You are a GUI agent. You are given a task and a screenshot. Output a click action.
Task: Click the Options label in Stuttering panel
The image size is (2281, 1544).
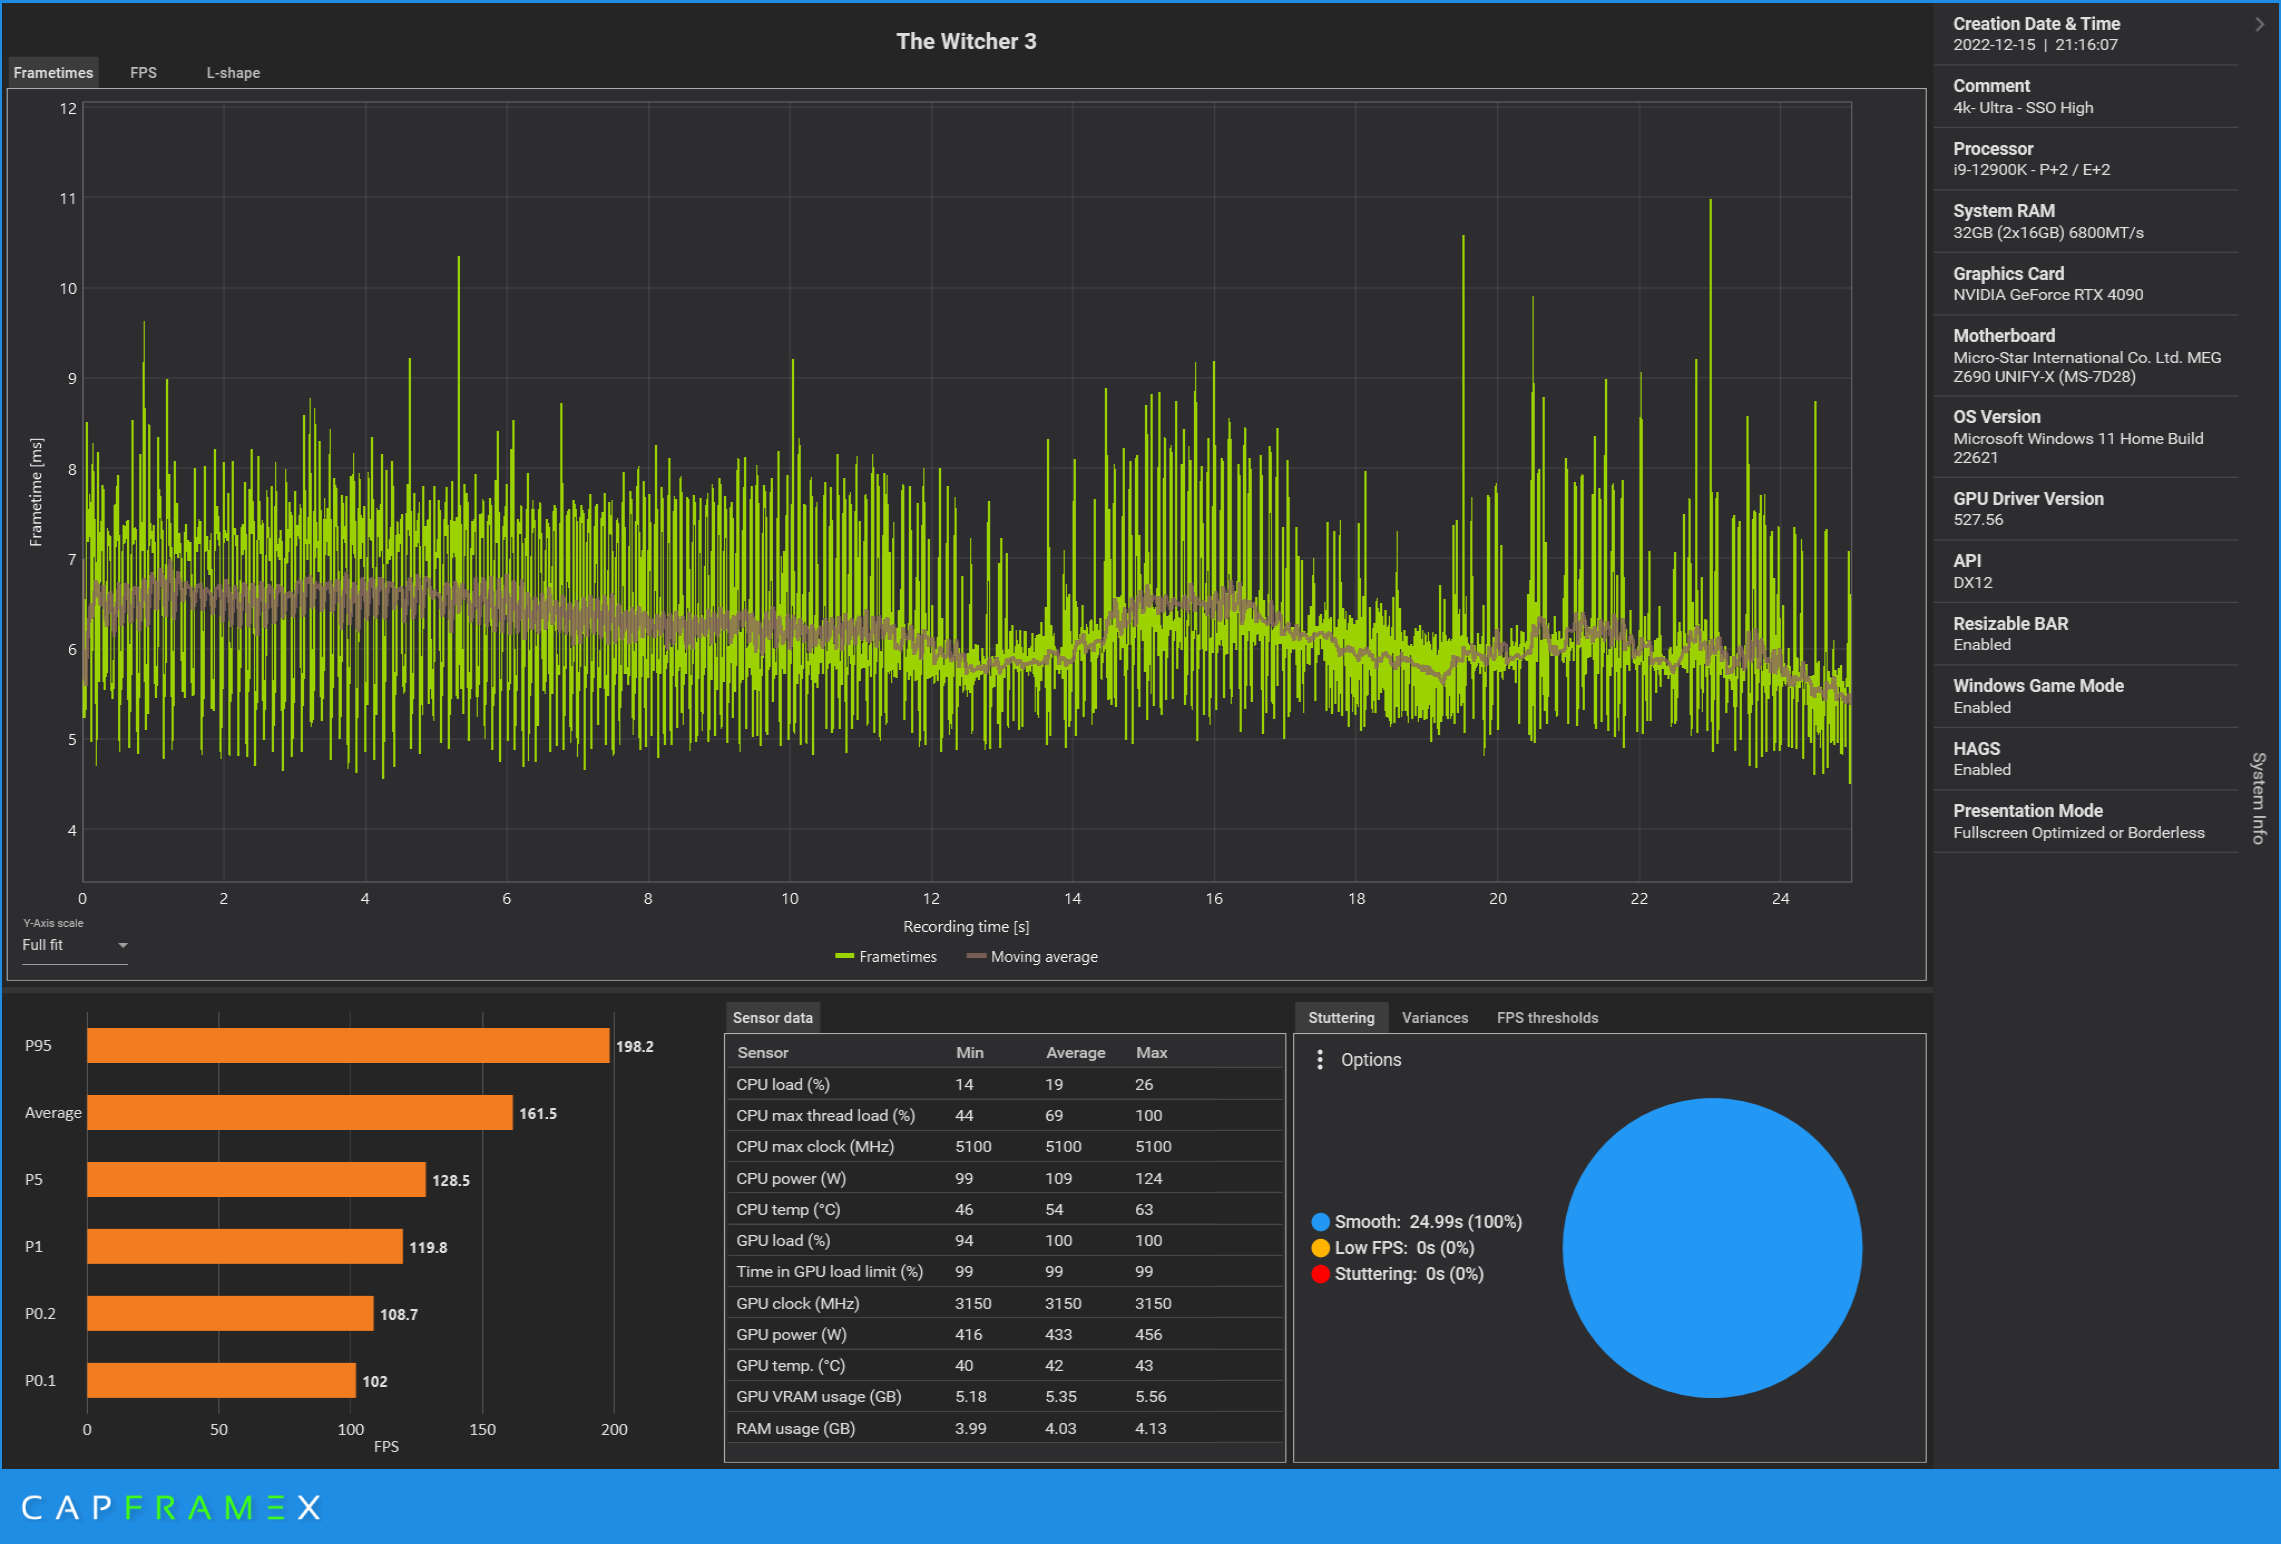1371,1060
